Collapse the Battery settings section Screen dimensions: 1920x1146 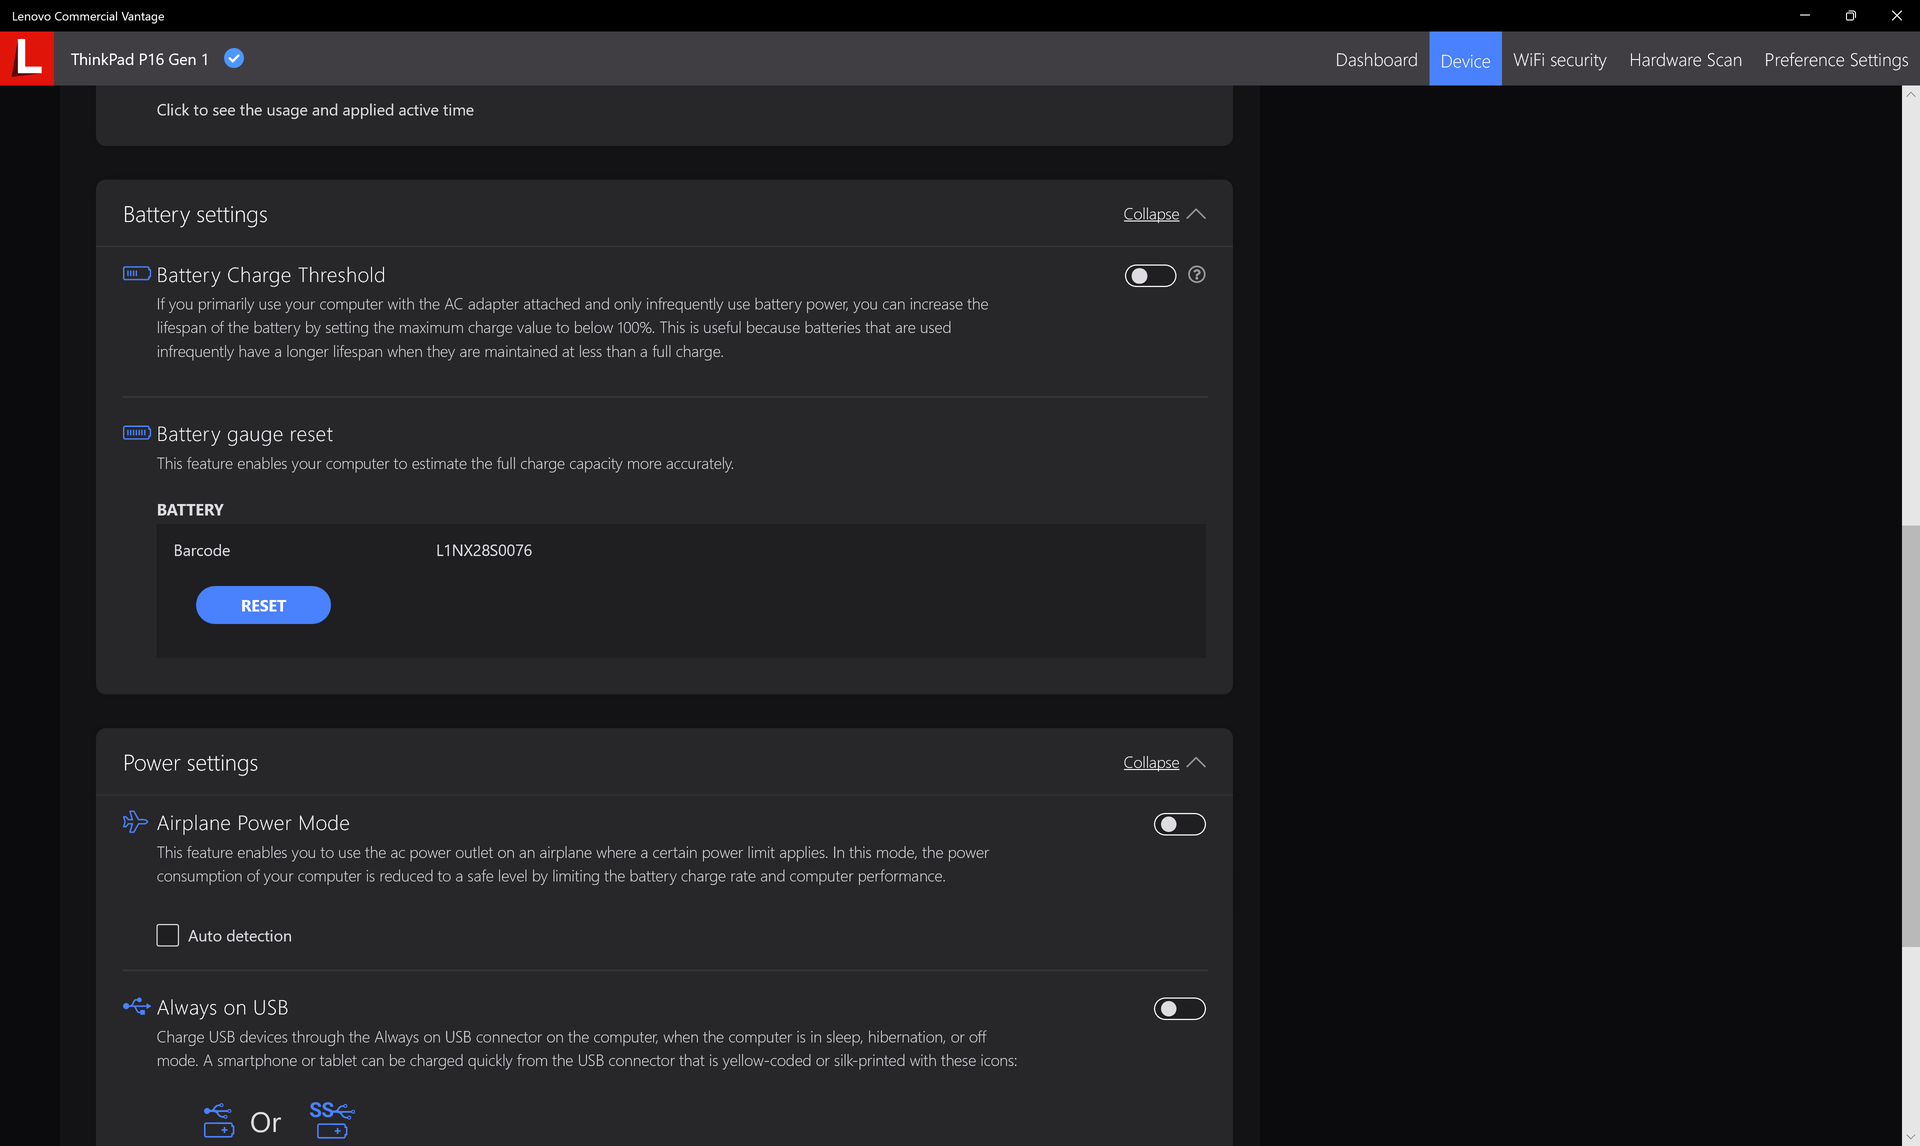[1151, 214]
